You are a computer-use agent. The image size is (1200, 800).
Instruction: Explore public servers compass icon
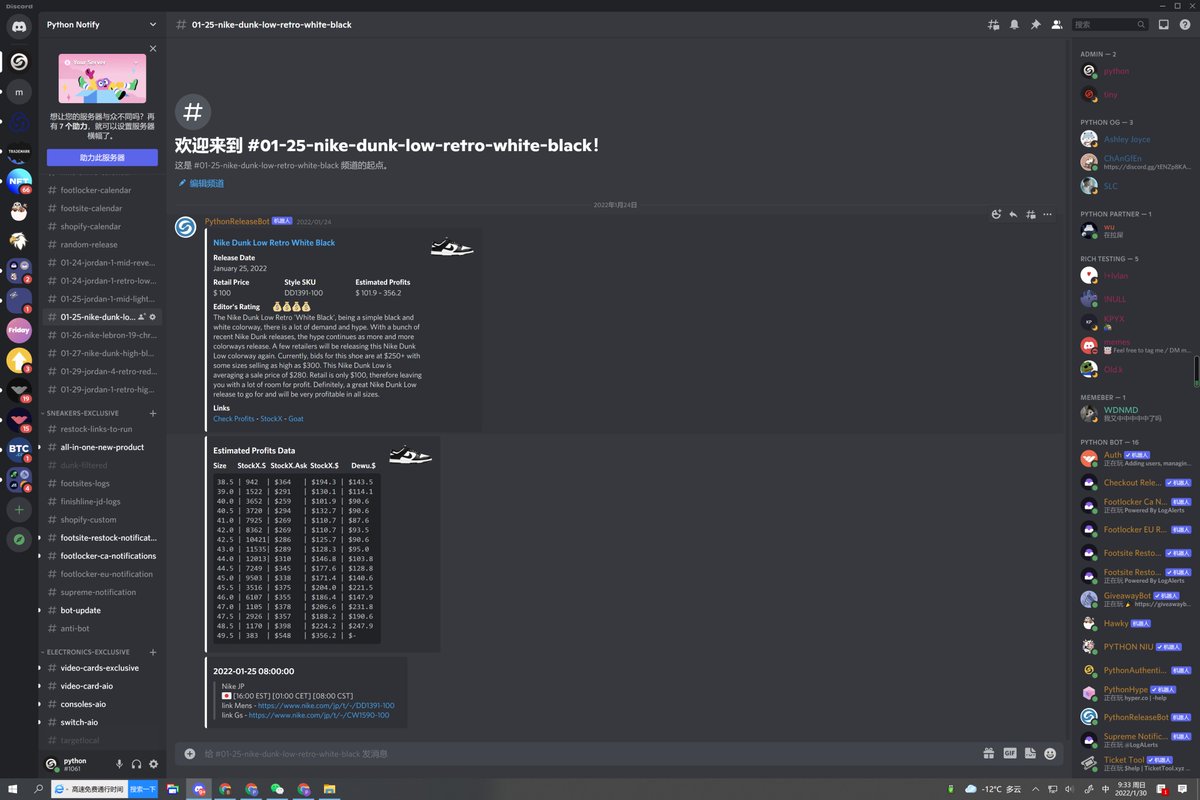click(19, 539)
